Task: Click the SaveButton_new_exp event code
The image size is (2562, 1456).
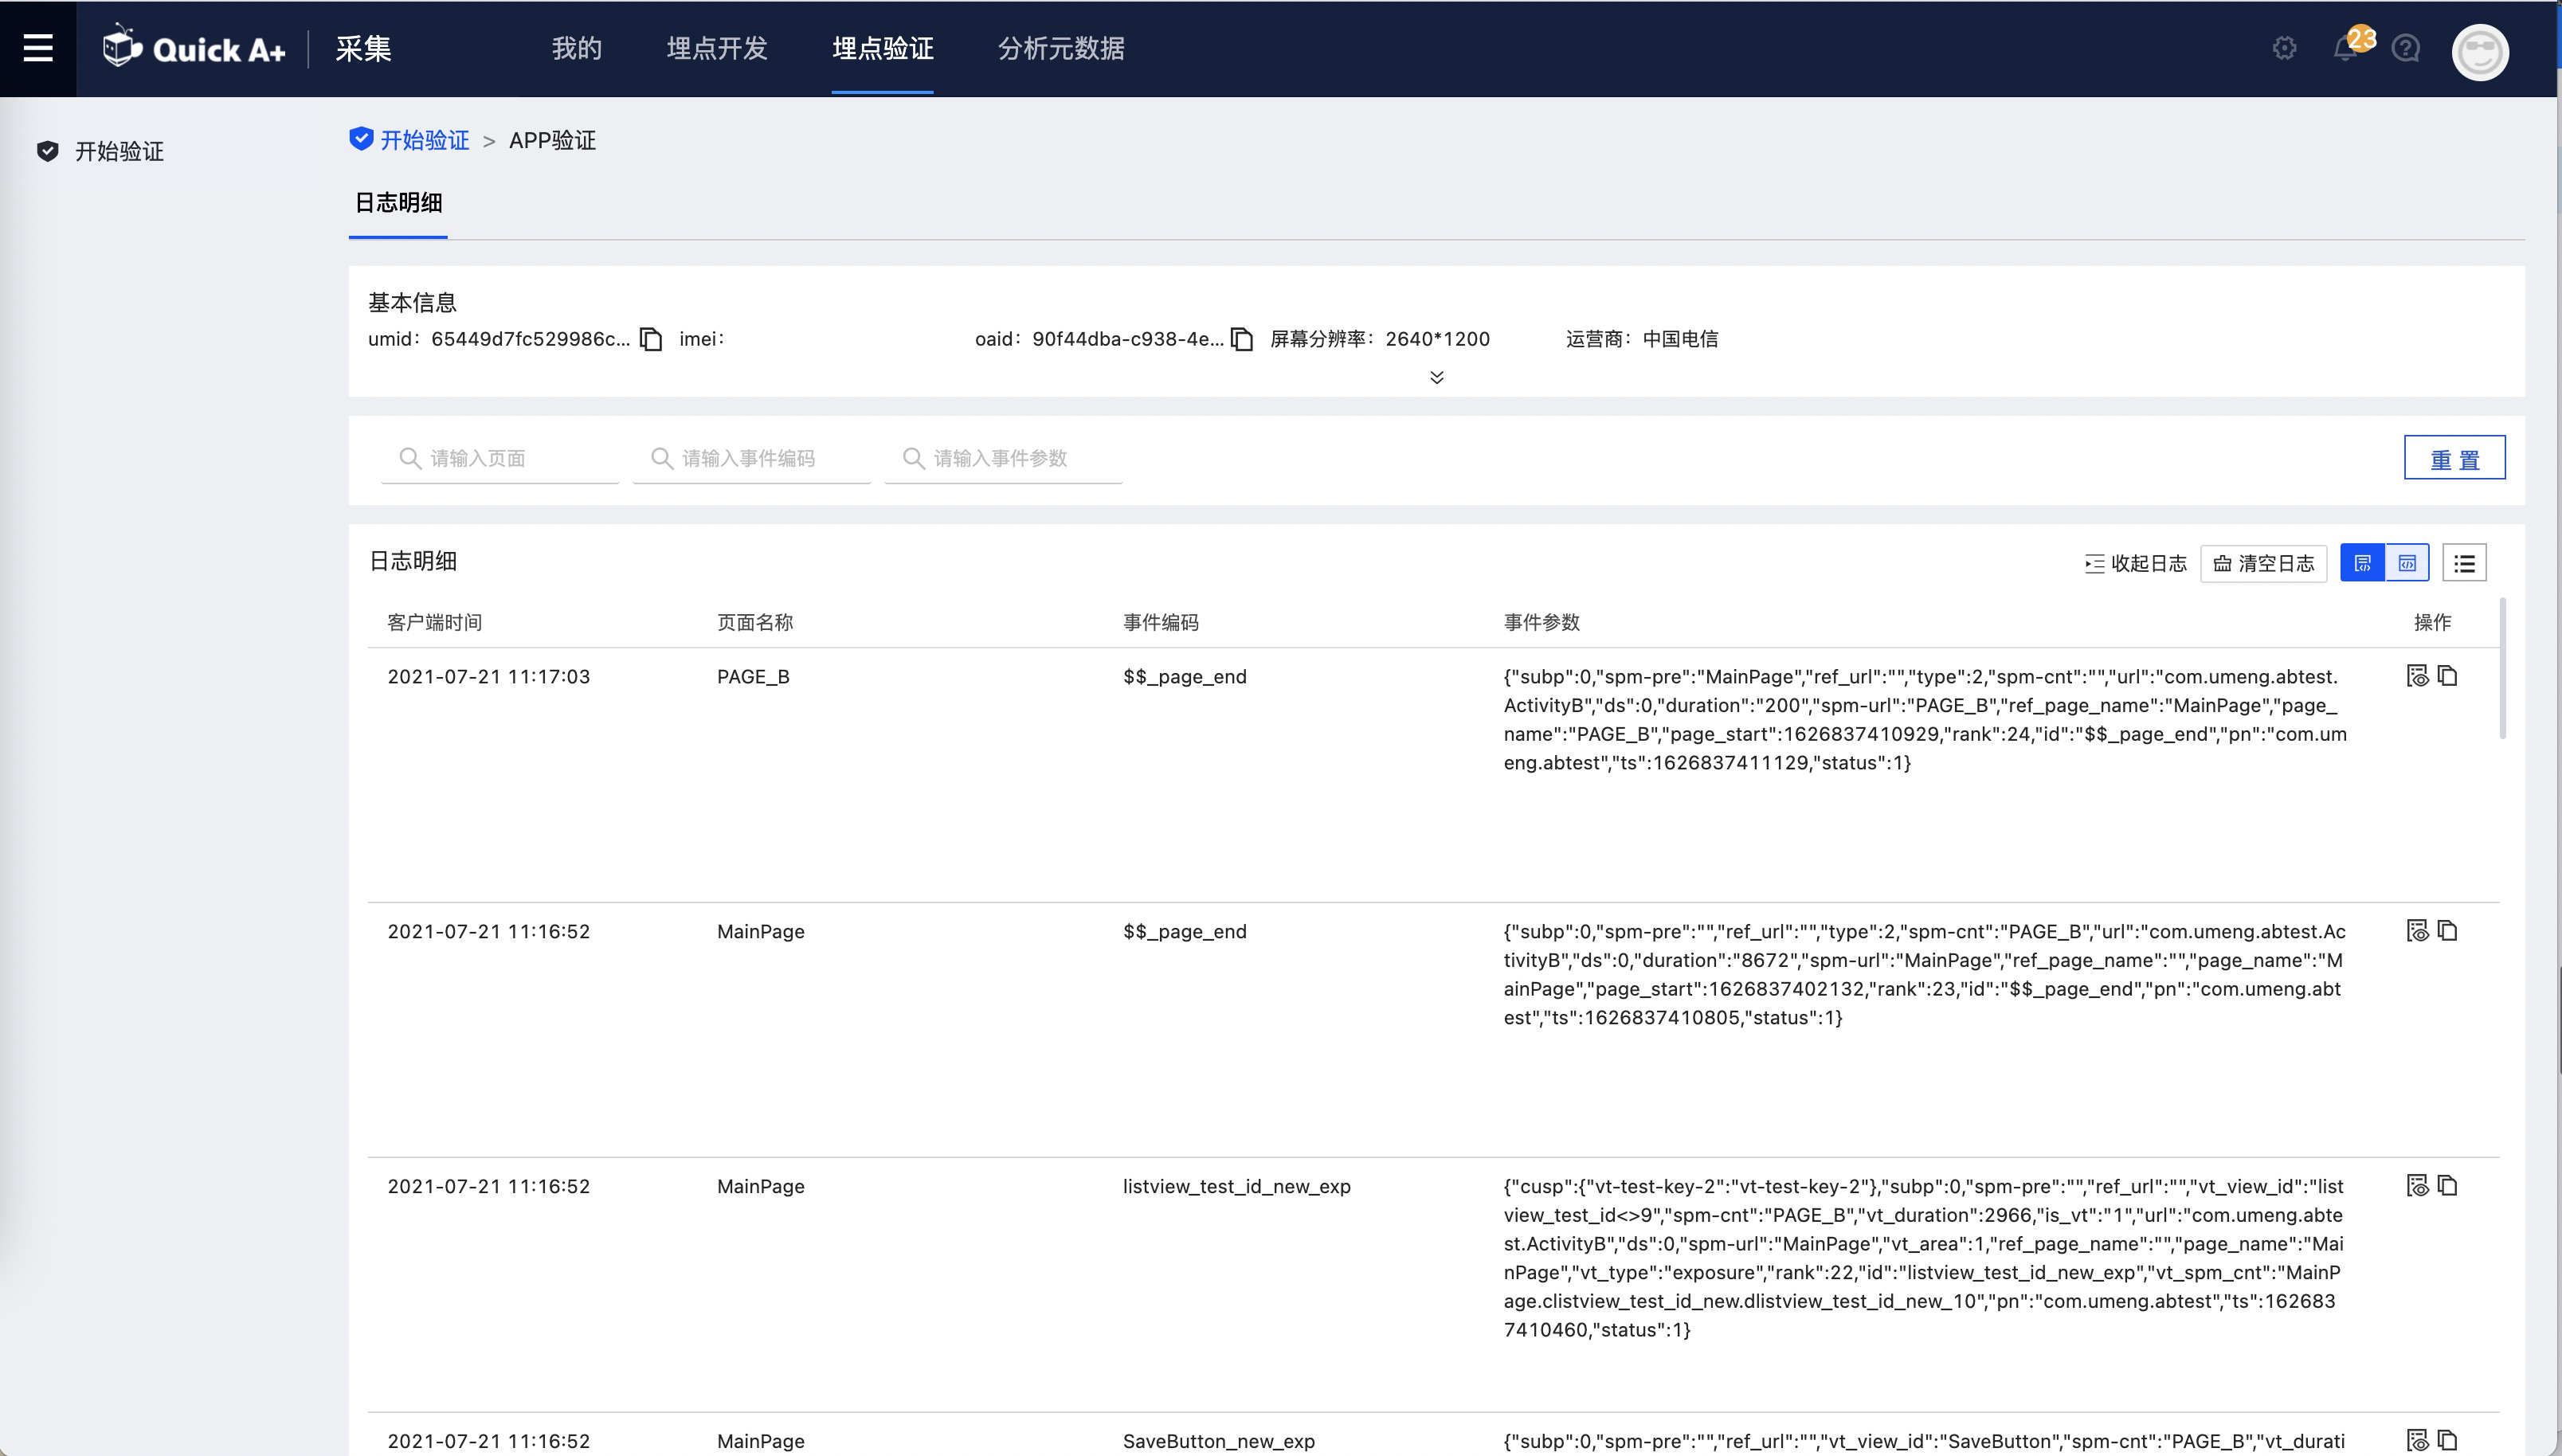Action: (1219, 1441)
